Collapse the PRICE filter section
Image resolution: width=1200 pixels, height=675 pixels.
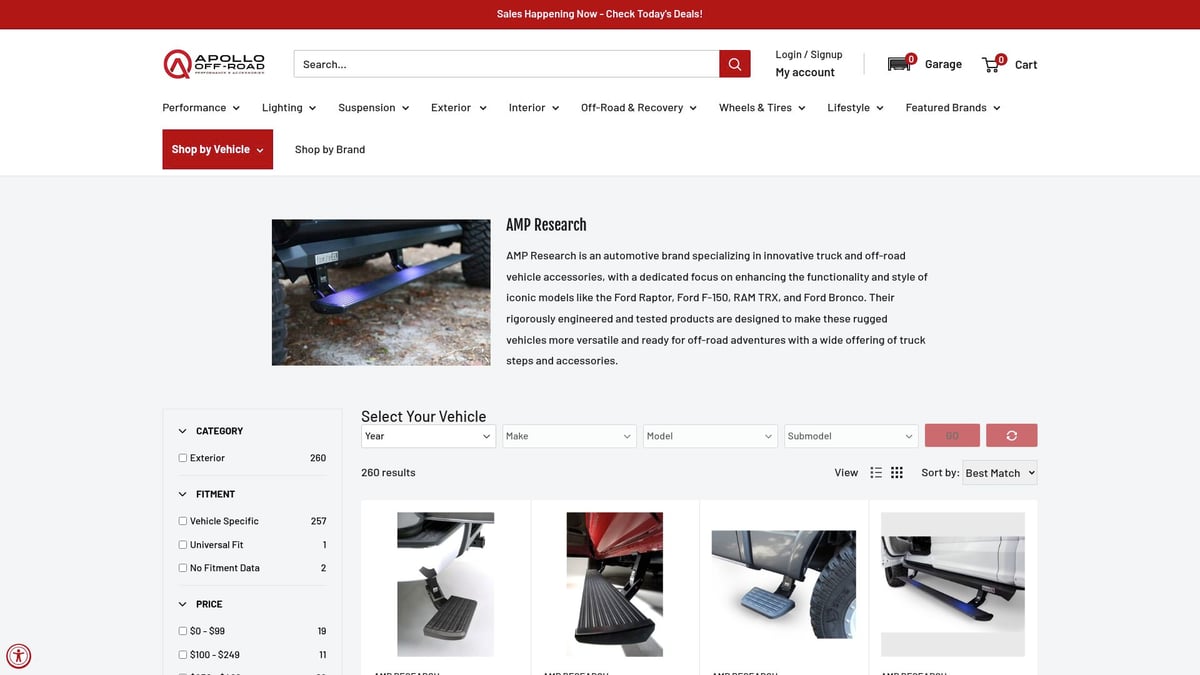tap(183, 604)
